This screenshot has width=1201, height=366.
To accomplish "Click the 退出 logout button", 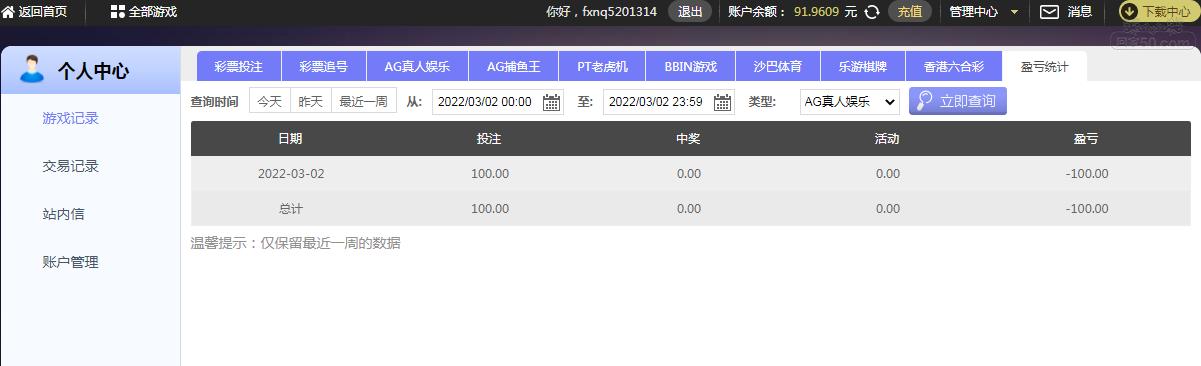I will [x=690, y=12].
